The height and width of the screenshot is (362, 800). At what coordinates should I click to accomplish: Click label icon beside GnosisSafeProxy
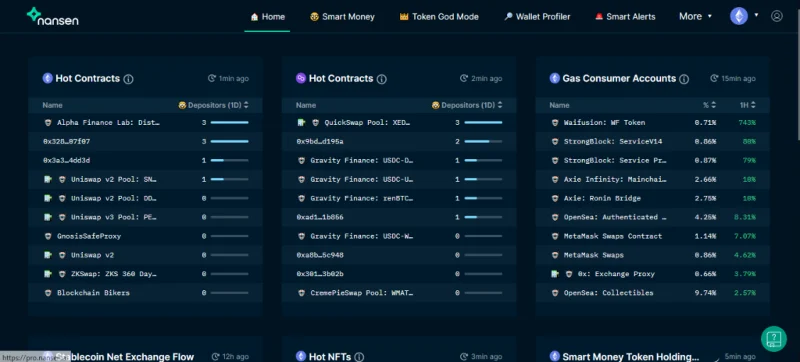click(48, 236)
